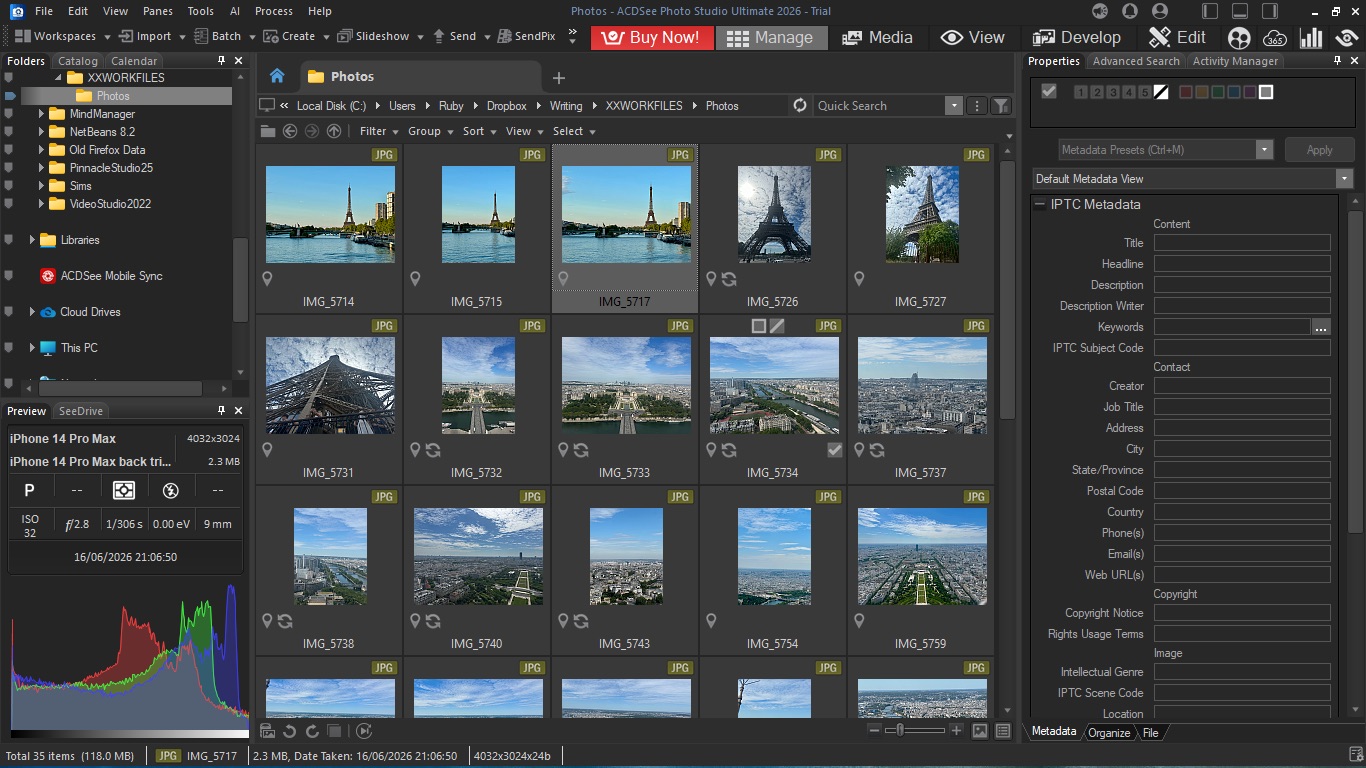Viewport: 1366px width, 768px height.
Task: Open the Filter dropdown
Action: pyautogui.click(x=379, y=131)
